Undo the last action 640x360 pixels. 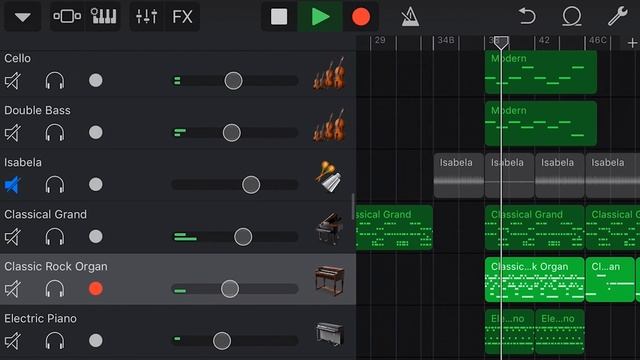coord(527,17)
